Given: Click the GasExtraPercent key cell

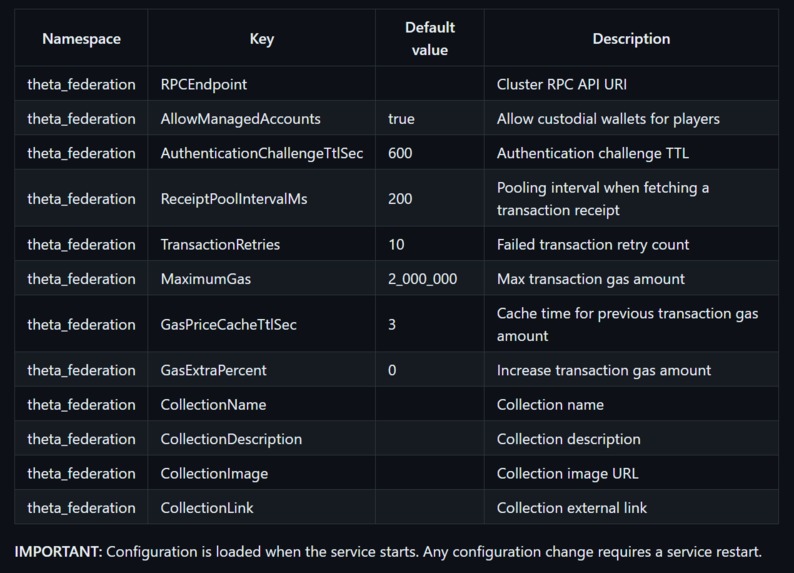Looking at the screenshot, I should [213, 370].
